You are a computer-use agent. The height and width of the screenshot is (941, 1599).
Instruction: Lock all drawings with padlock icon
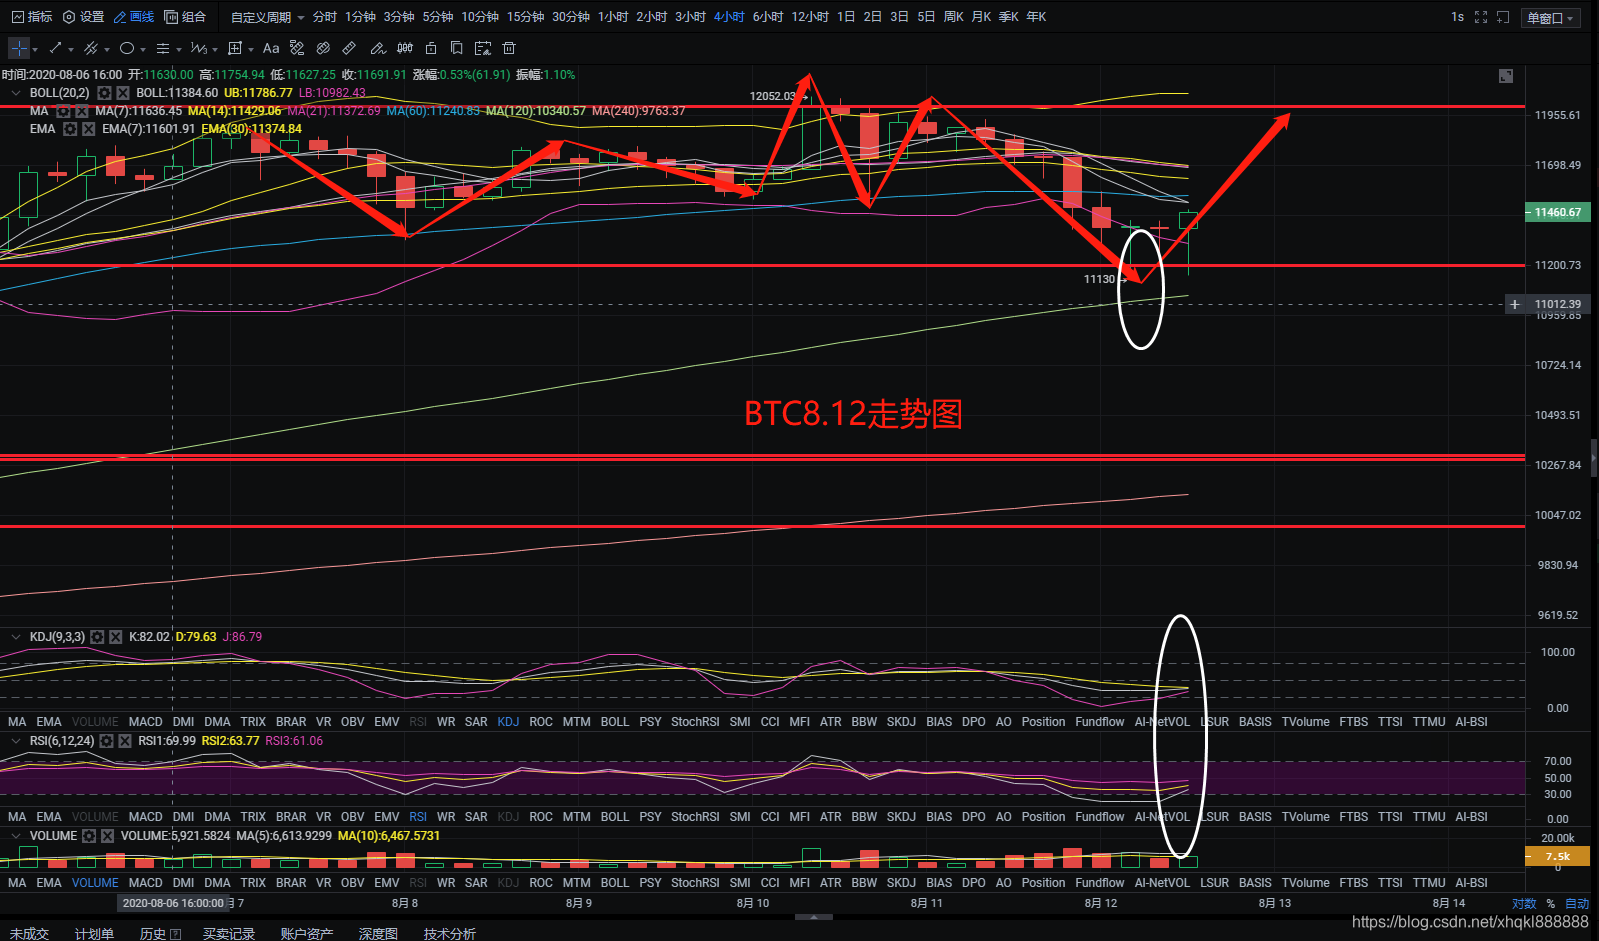pyautogui.click(x=431, y=48)
